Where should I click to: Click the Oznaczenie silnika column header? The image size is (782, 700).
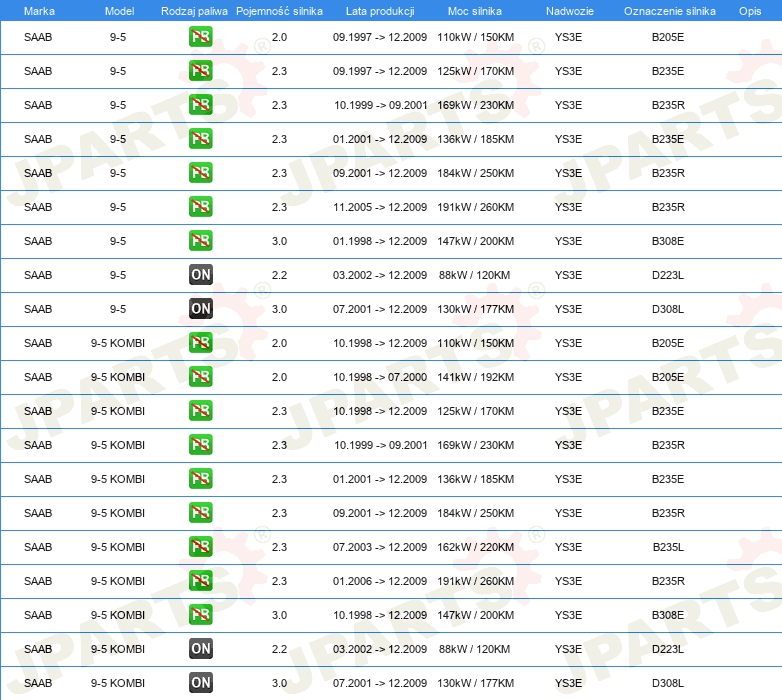(669, 11)
